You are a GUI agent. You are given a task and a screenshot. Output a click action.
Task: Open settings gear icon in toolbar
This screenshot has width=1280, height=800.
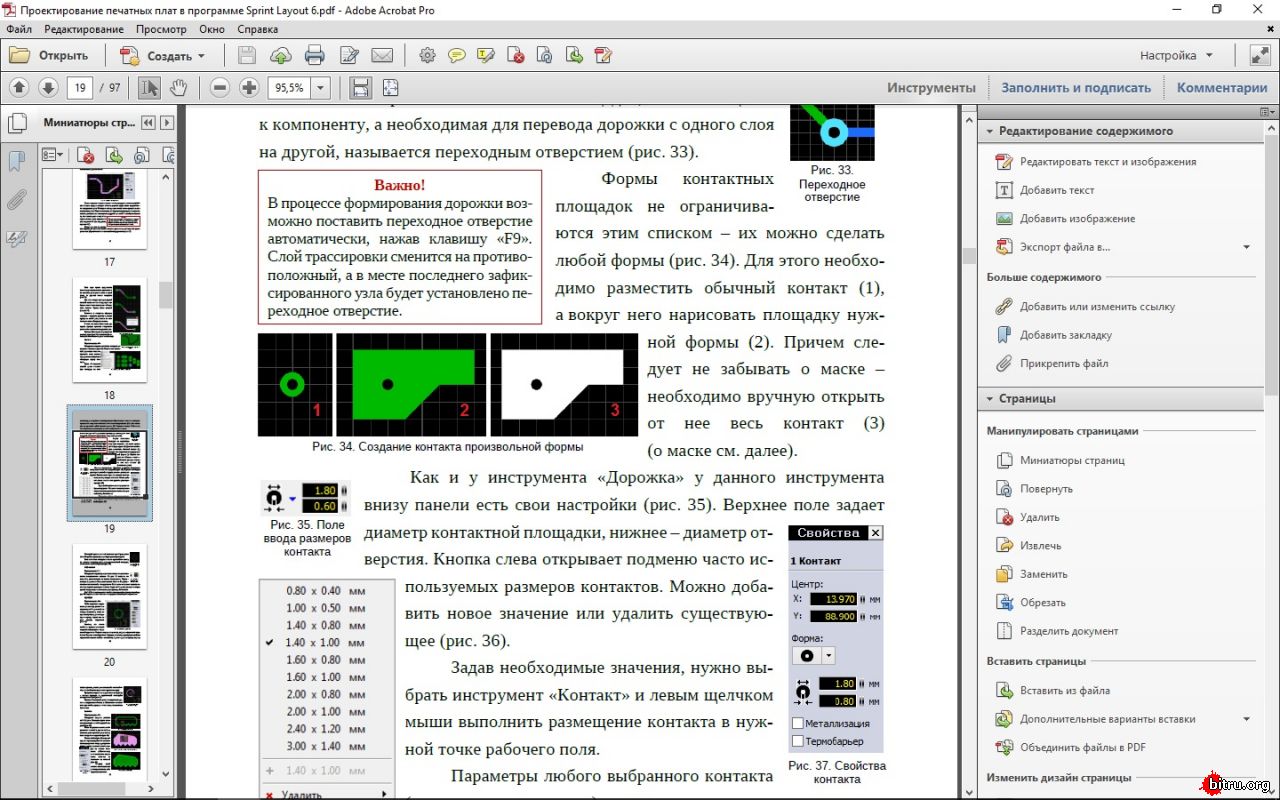click(x=428, y=55)
